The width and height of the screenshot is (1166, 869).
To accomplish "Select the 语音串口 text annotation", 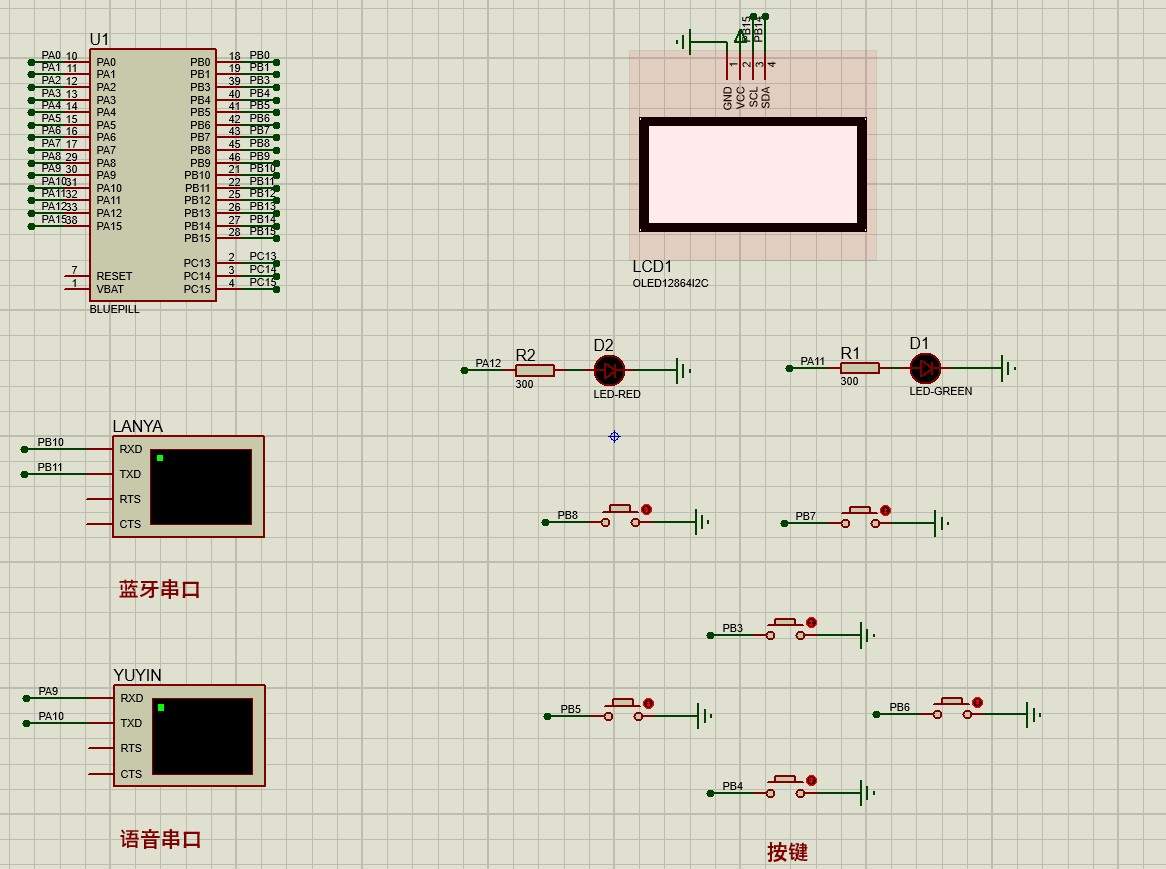I will pos(161,839).
